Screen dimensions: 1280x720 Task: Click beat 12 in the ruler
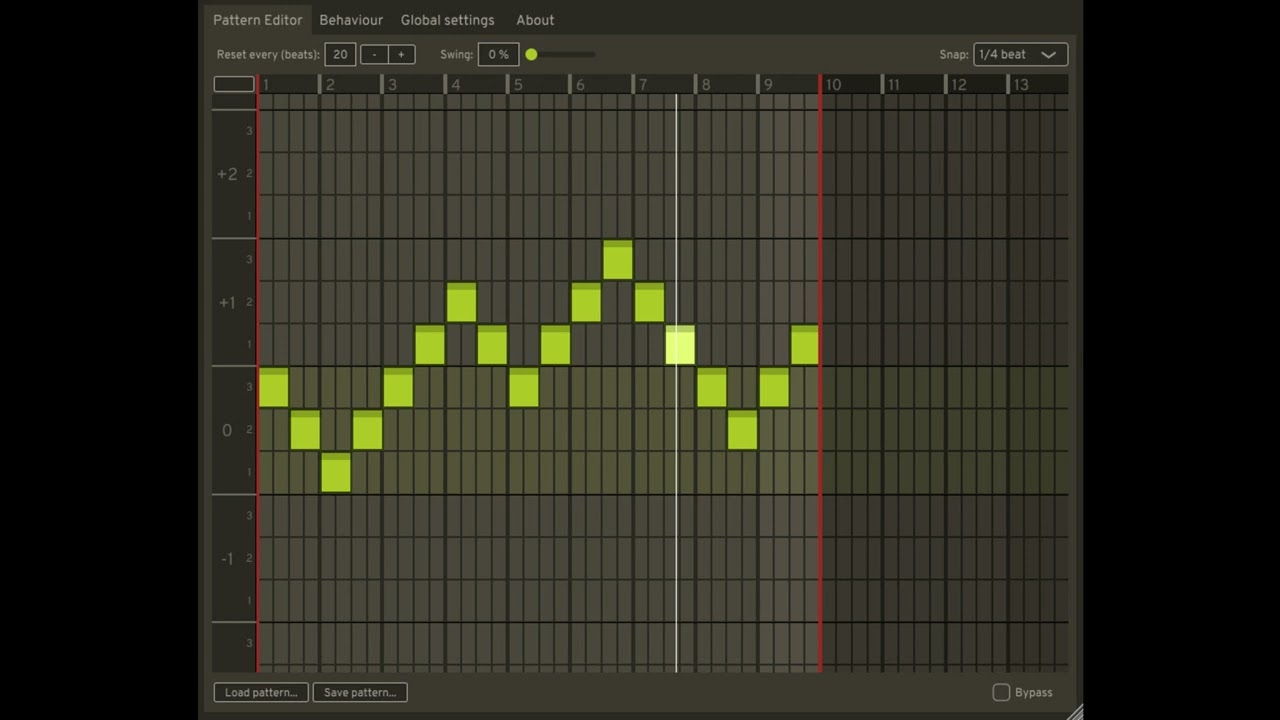pos(958,85)
